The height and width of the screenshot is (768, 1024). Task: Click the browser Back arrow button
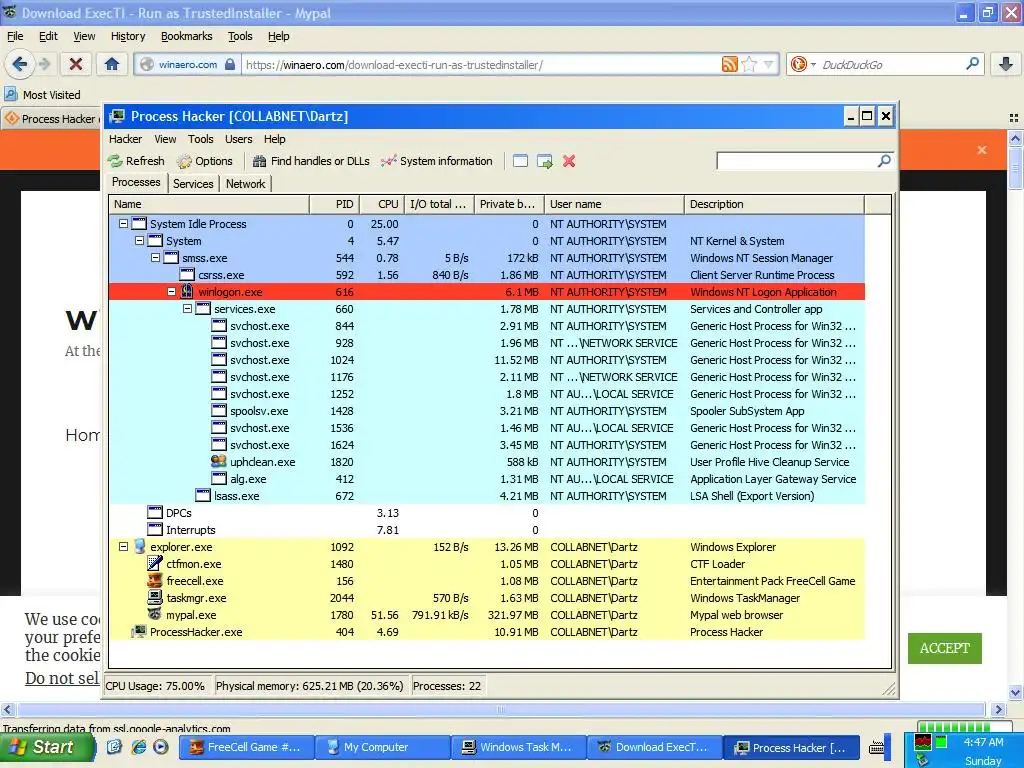click(20, 64)
